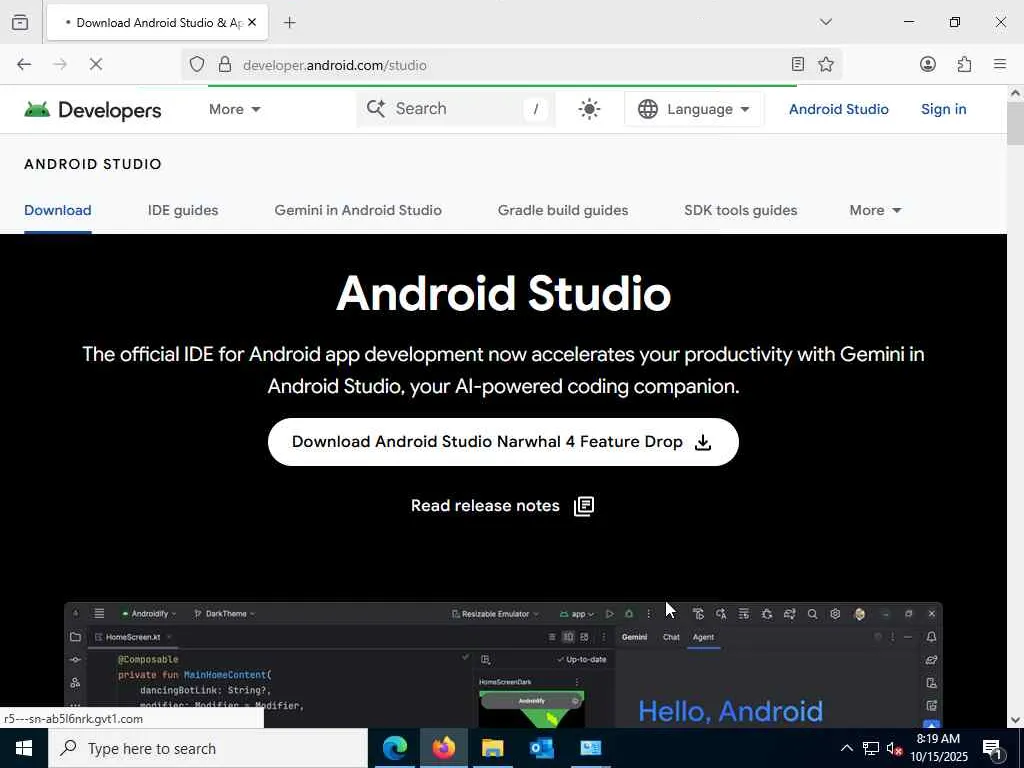
Task: Open Gemini in Android Studio tab
Action: click(x=358, y=210)
